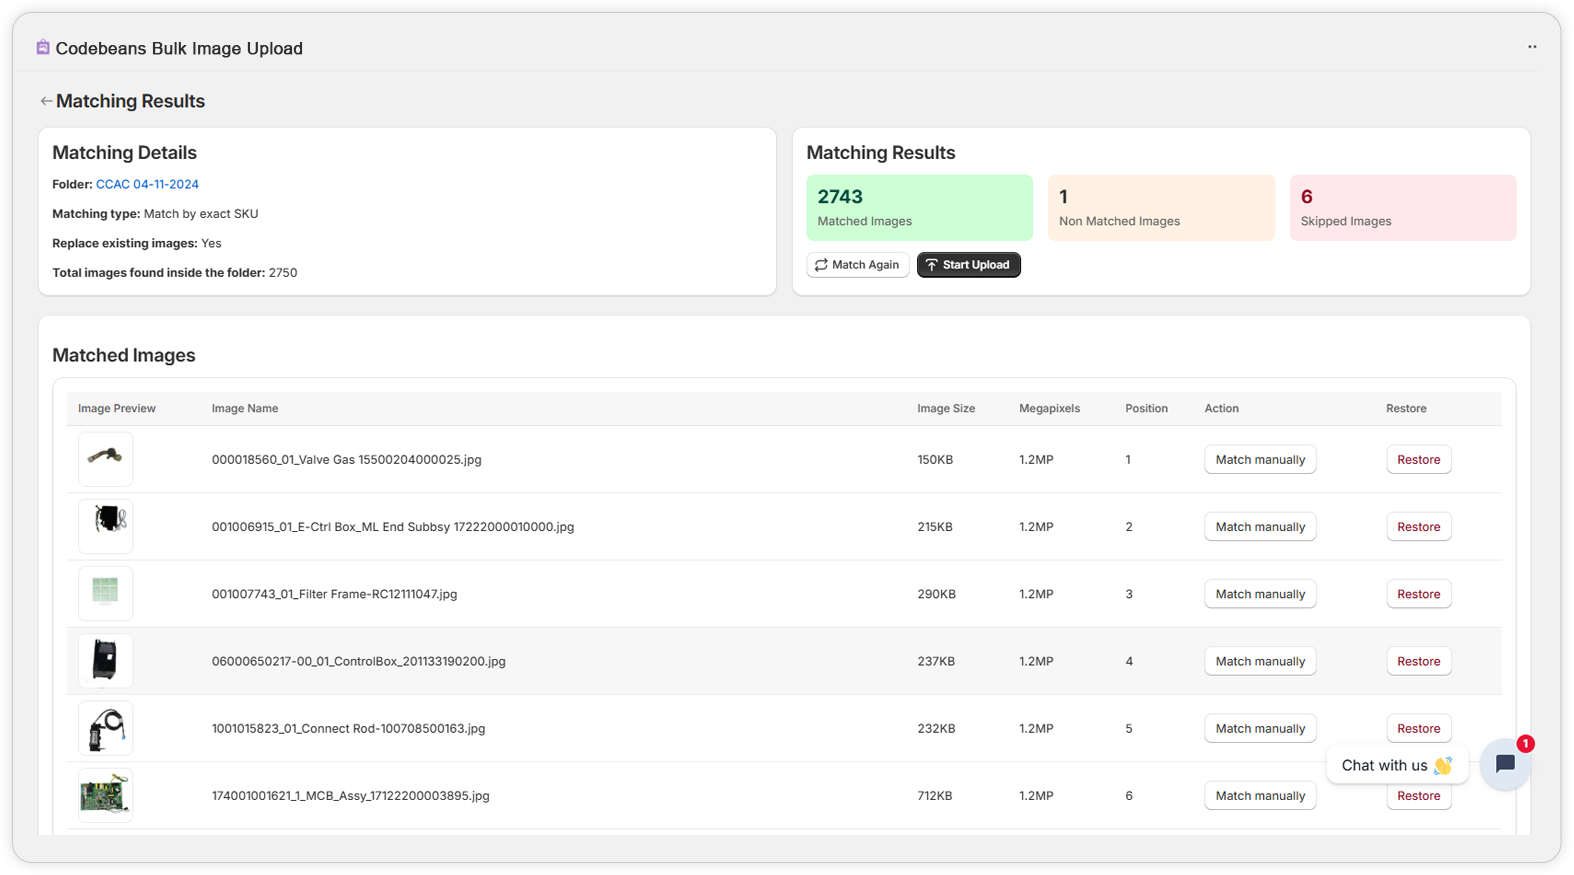
Task: Select the Skipped Images card
Action: [x=1402, y=208]
